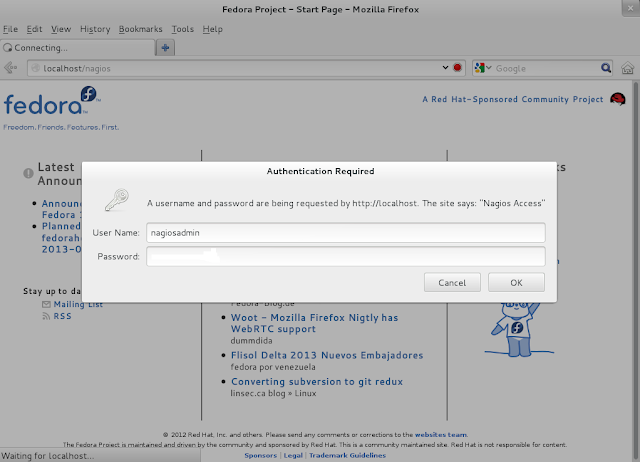Open the Help menu
Viewport: 640px width, 462px height.
[x=213, y=29]
